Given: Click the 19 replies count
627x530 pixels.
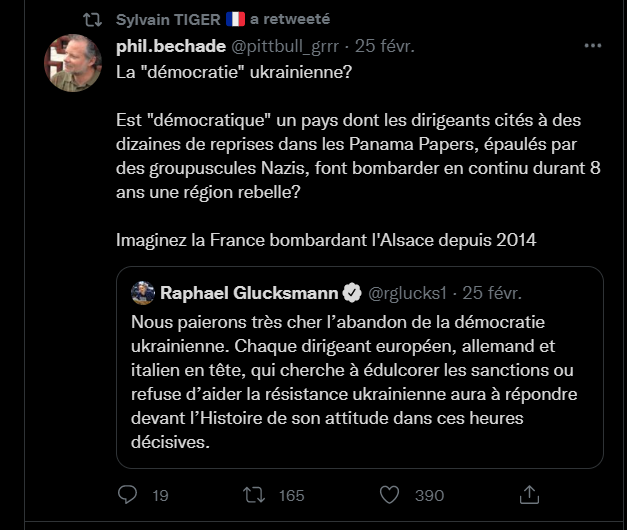Looking at the screenshot, I should (x=160, y=494).
